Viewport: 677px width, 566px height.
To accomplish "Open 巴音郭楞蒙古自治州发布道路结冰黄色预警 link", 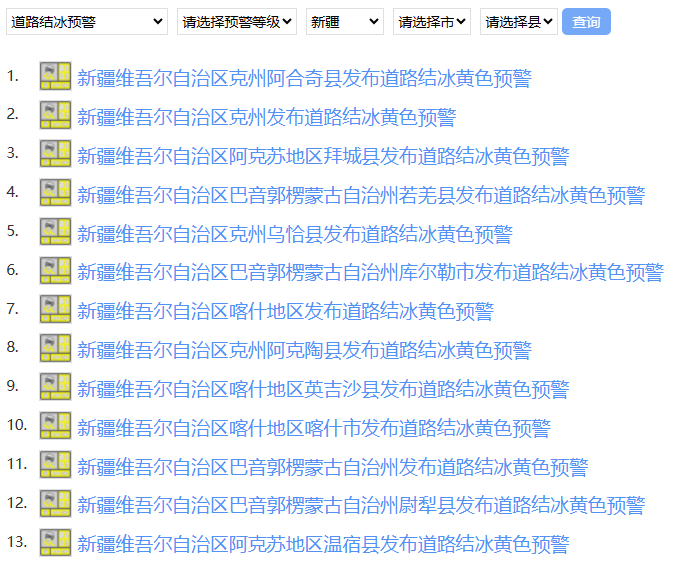I will [332, 467].
